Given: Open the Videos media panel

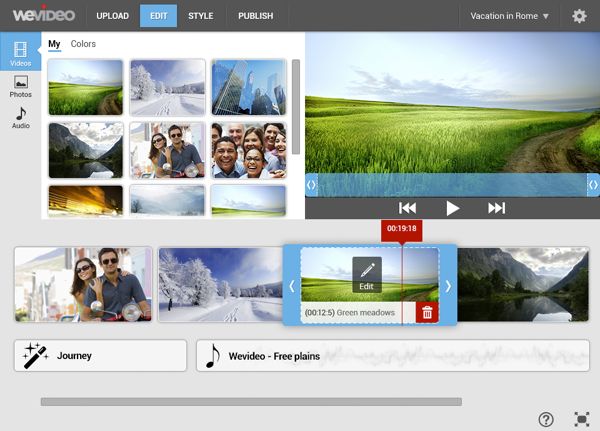Looking at the screenshot, I should pos(20,51).
